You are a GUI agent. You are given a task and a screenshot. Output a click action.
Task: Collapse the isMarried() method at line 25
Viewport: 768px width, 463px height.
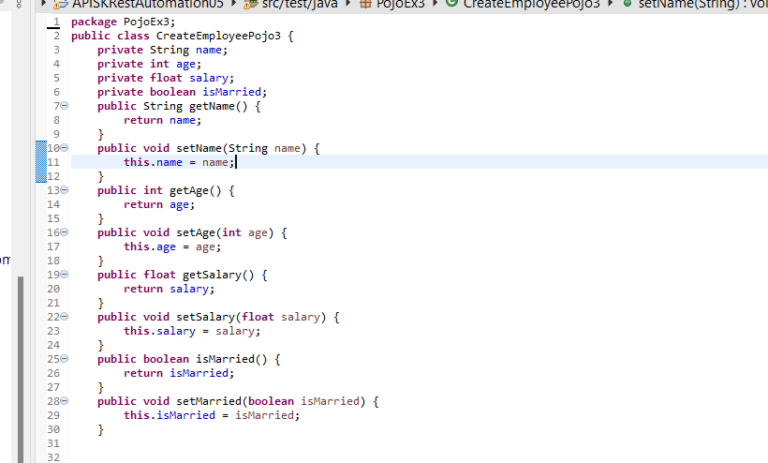(x=65, y=358)
